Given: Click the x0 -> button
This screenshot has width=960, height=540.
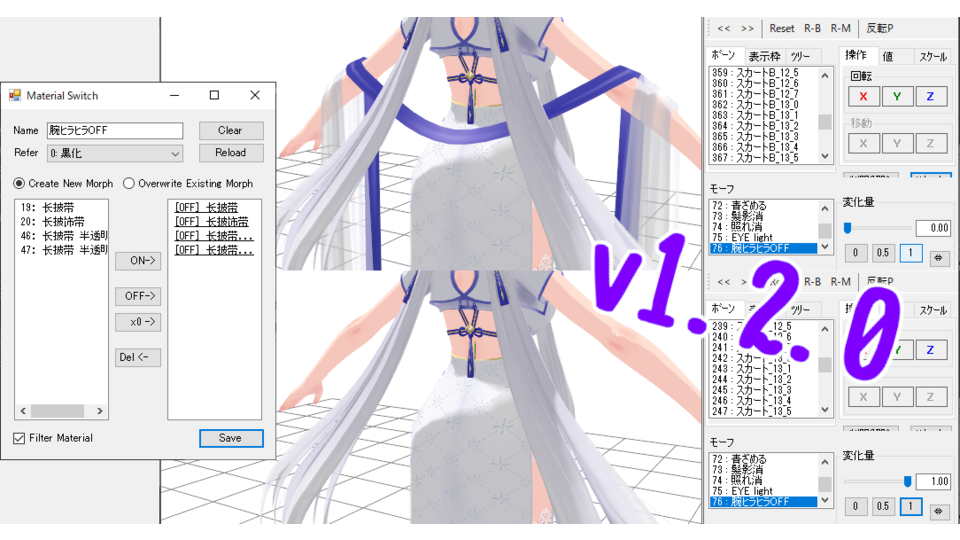Looking at the screenshot, I should click(x=138, y=322).
